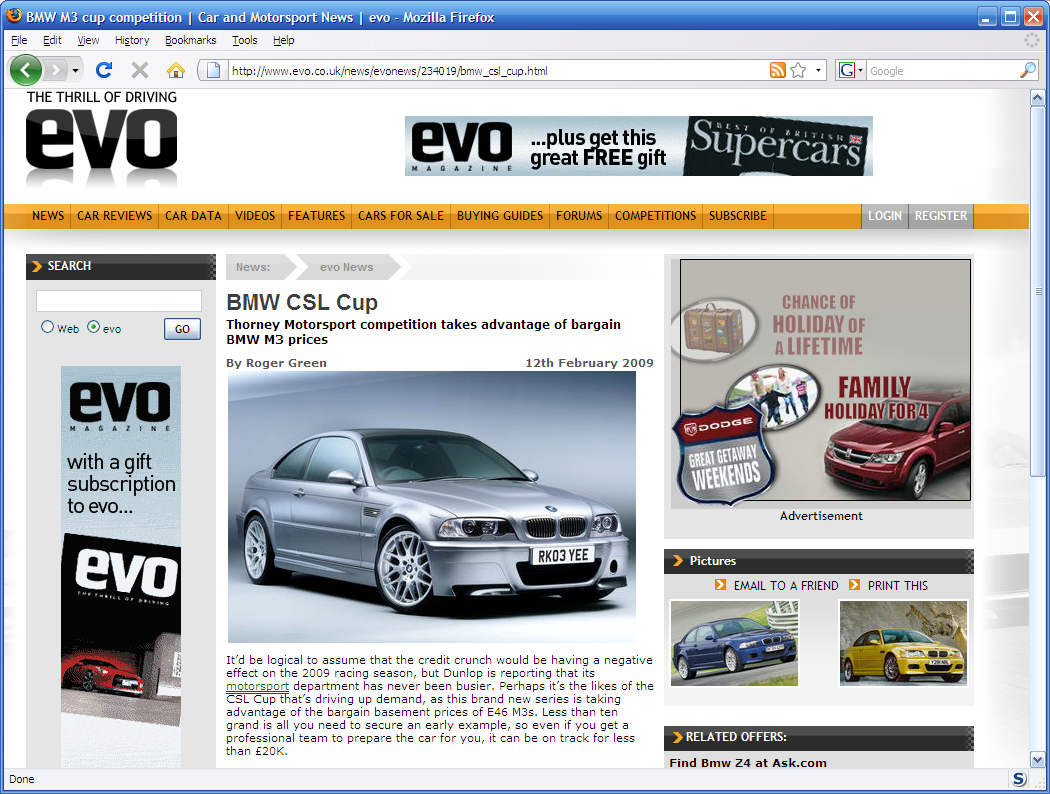Open CAR DATA in the navigation bar

[x=193, y=216]
